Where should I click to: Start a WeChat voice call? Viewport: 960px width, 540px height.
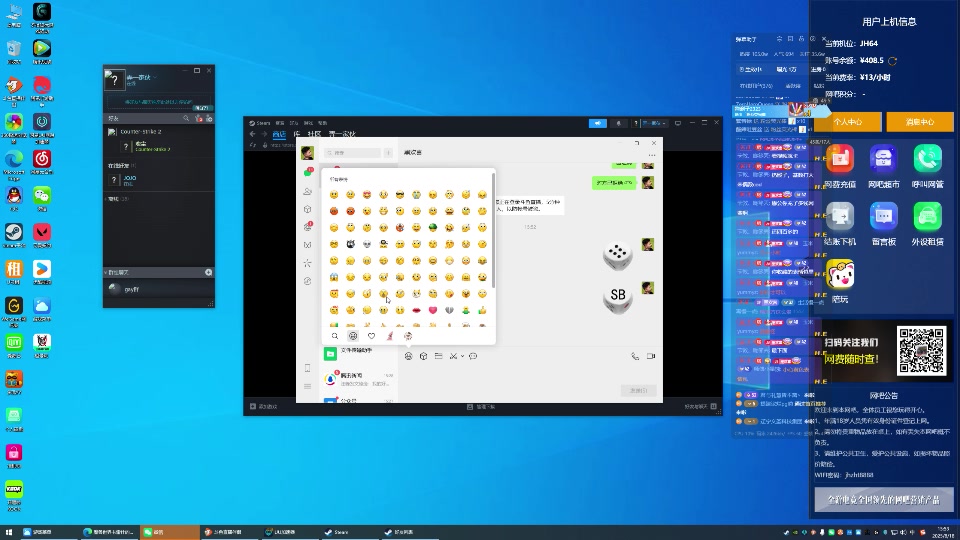pyautogui.click(x=635, y=356)
